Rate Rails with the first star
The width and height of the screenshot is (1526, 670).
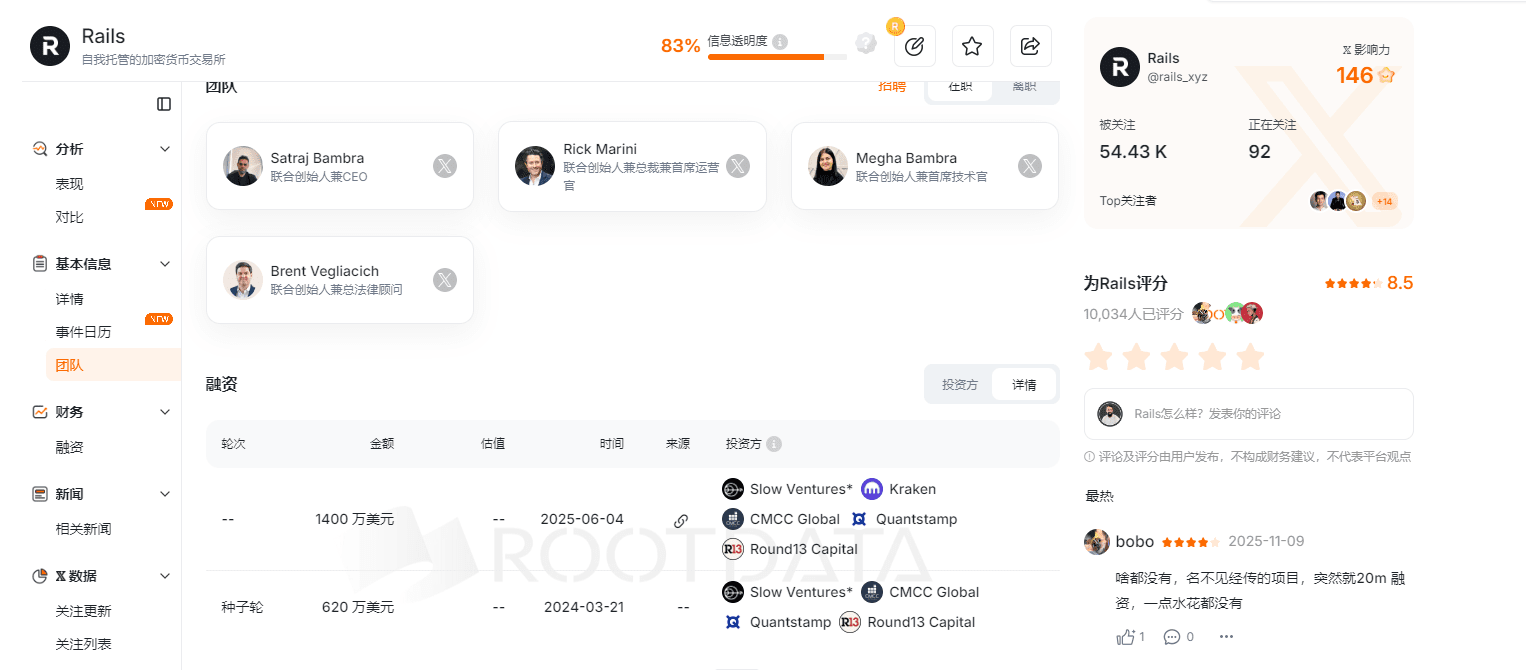[1098, 356]
